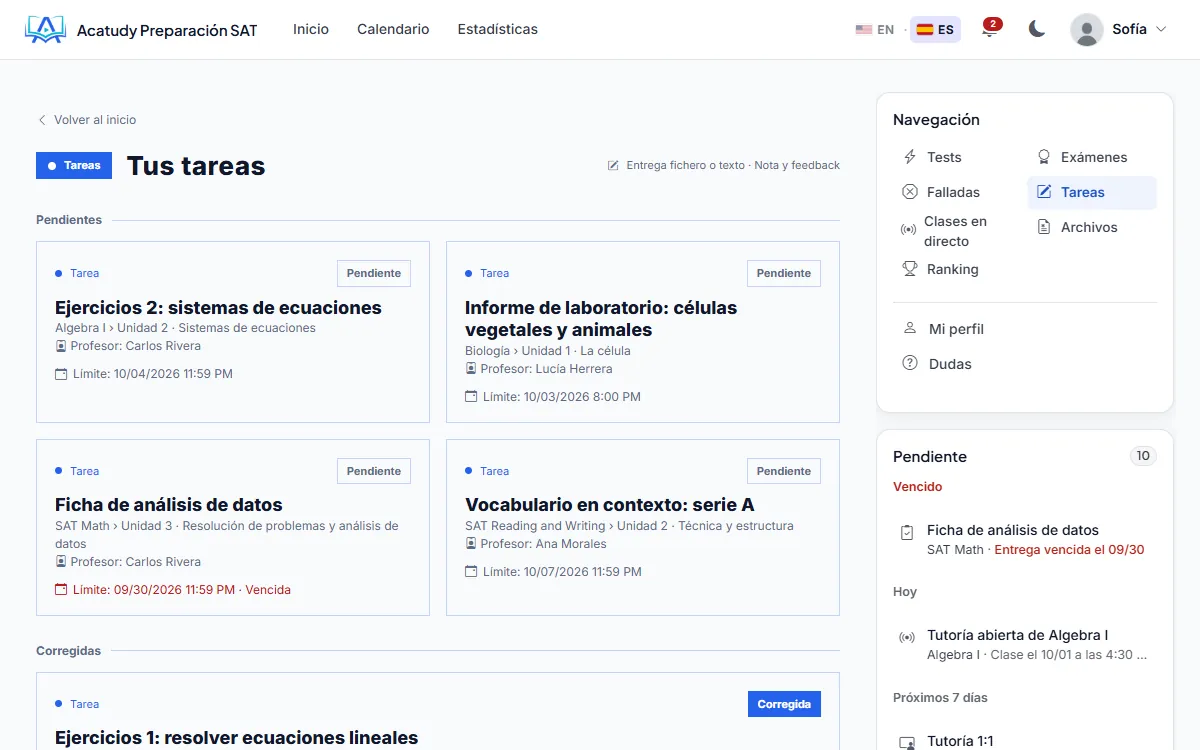1200x750 pixels.
Task: Click the Falladas cross icon
Action: [x=910, y=192]
